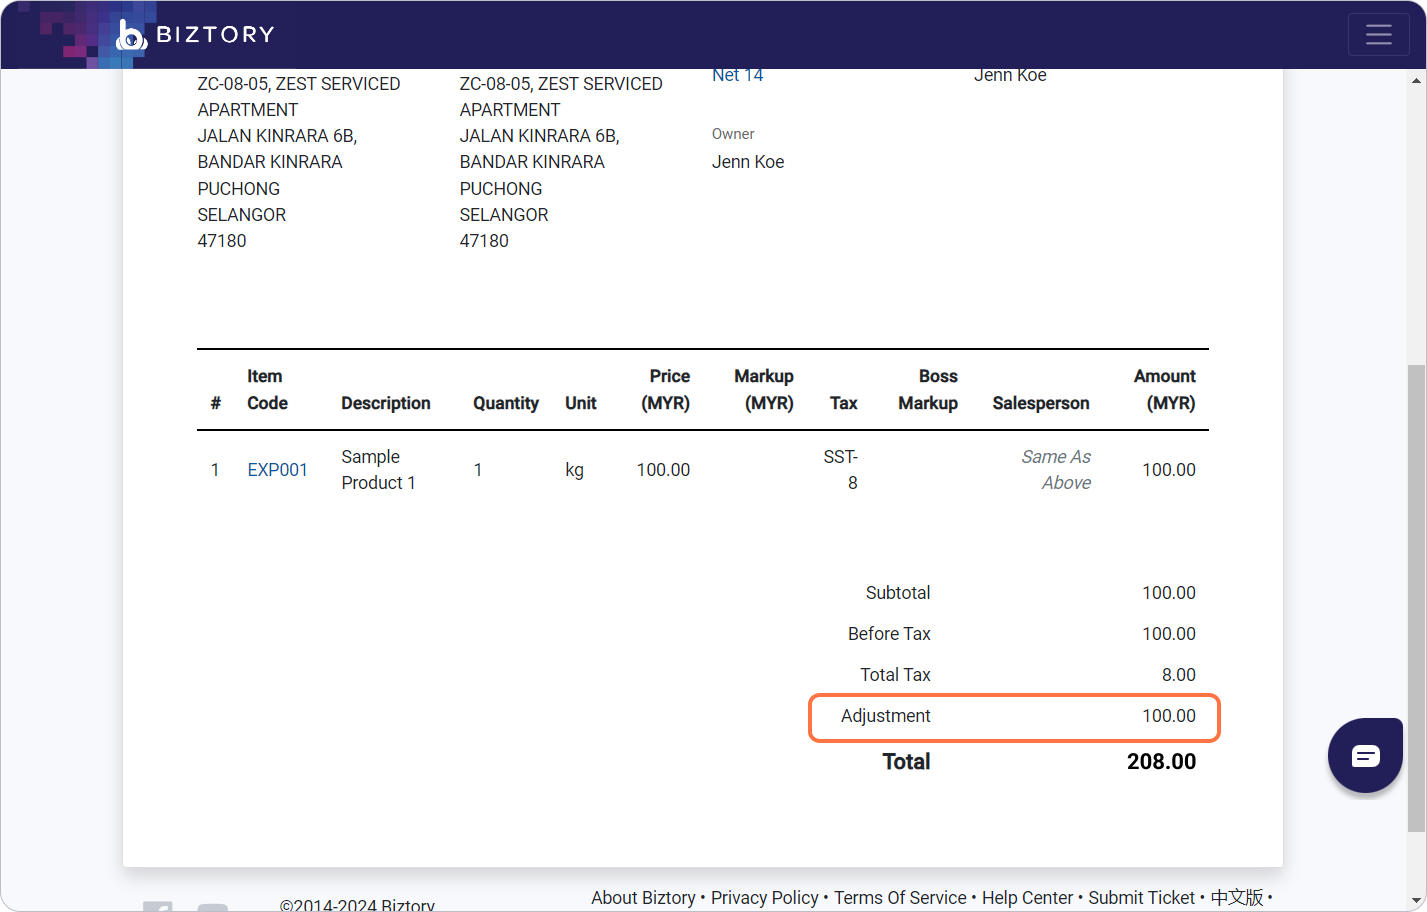Image resolution: width=1427 pixels, height=912 pixels.
Task: Open the chat support bubble
Action: (x=1365, y=755)
